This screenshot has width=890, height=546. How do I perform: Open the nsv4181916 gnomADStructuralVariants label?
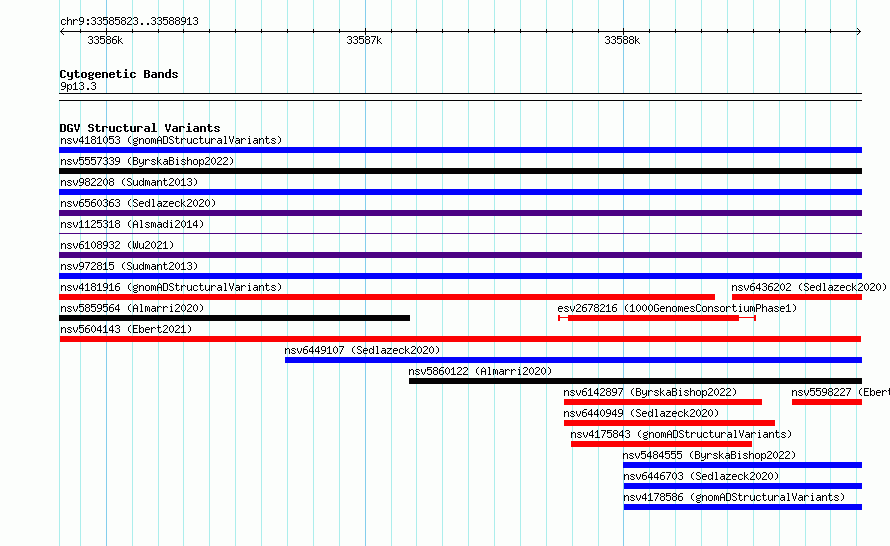[171, 287]
